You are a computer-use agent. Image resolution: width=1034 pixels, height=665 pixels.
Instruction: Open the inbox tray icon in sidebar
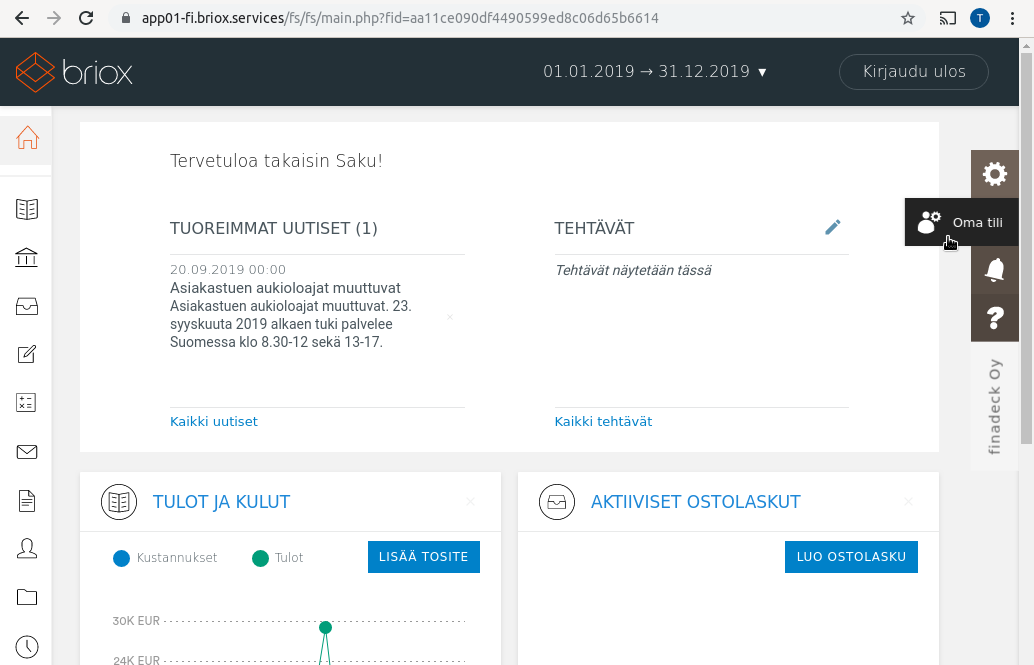coord(26,306)
